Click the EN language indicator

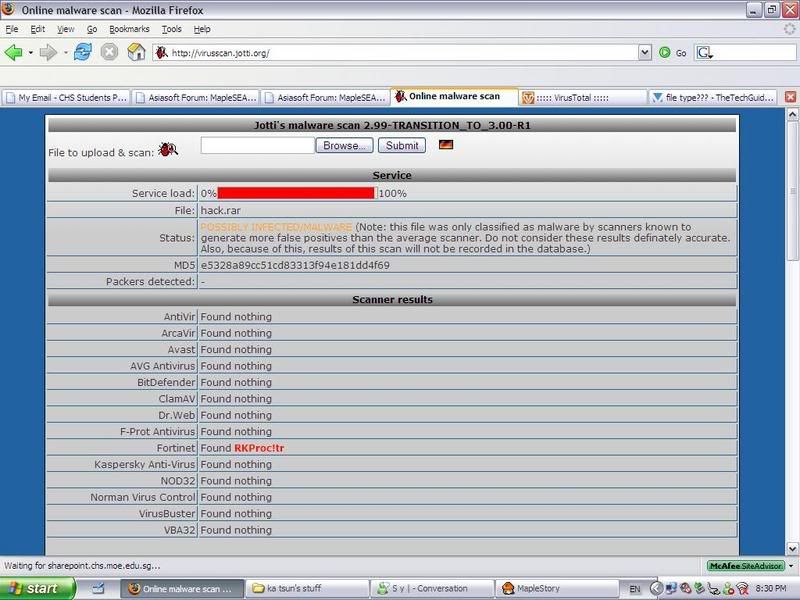click(x=635, y=589)
